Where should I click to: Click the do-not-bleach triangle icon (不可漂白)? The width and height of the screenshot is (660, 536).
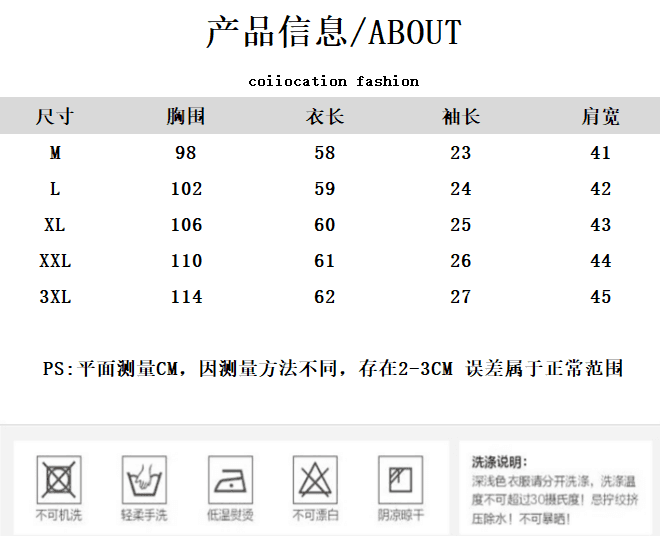[x=315, y=480]
